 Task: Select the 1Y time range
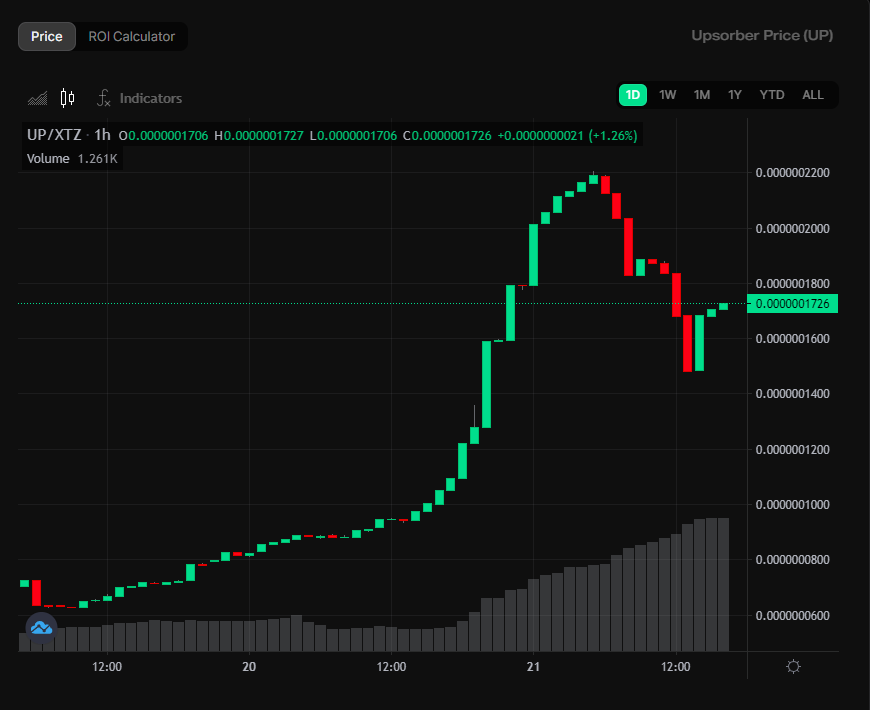(x=735, y=95)
